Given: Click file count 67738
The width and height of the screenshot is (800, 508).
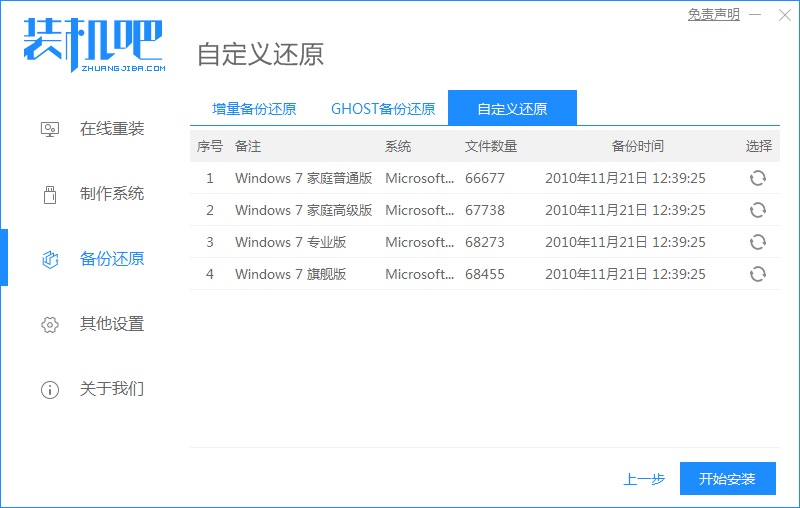Looking at the screenshot, I should [485, 210].
